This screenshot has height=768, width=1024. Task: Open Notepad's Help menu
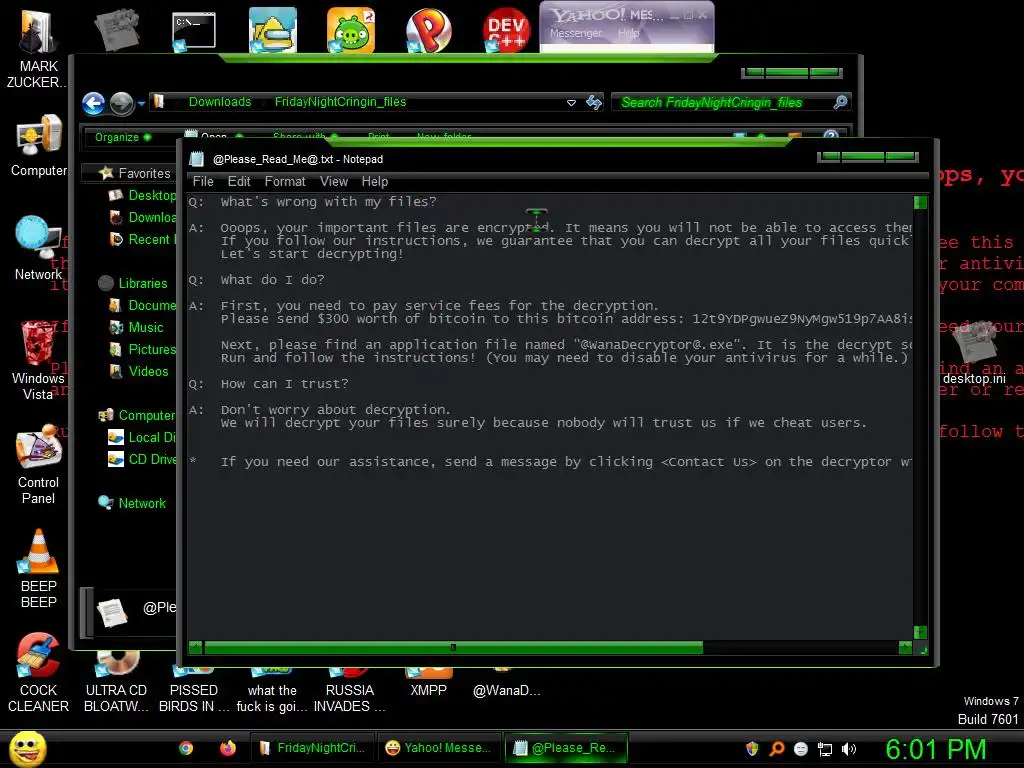375,182
